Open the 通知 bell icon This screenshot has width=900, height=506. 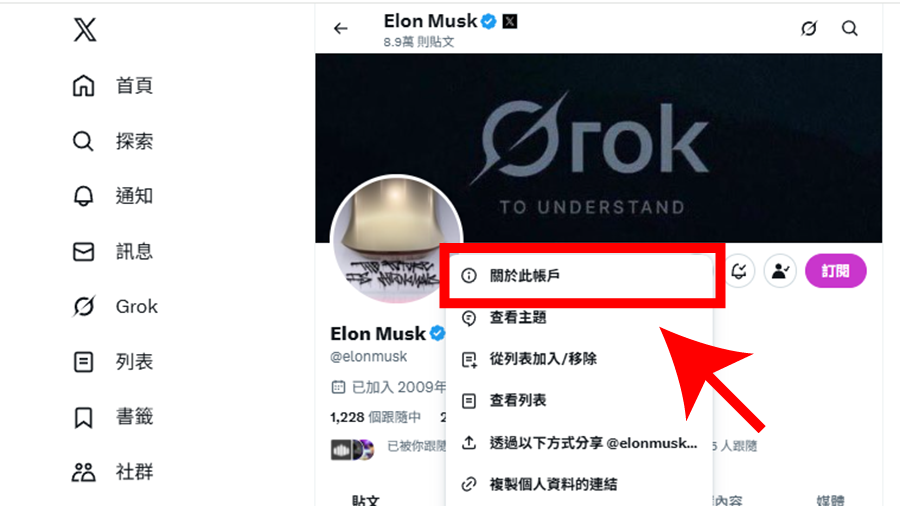(x=83, y=196)
